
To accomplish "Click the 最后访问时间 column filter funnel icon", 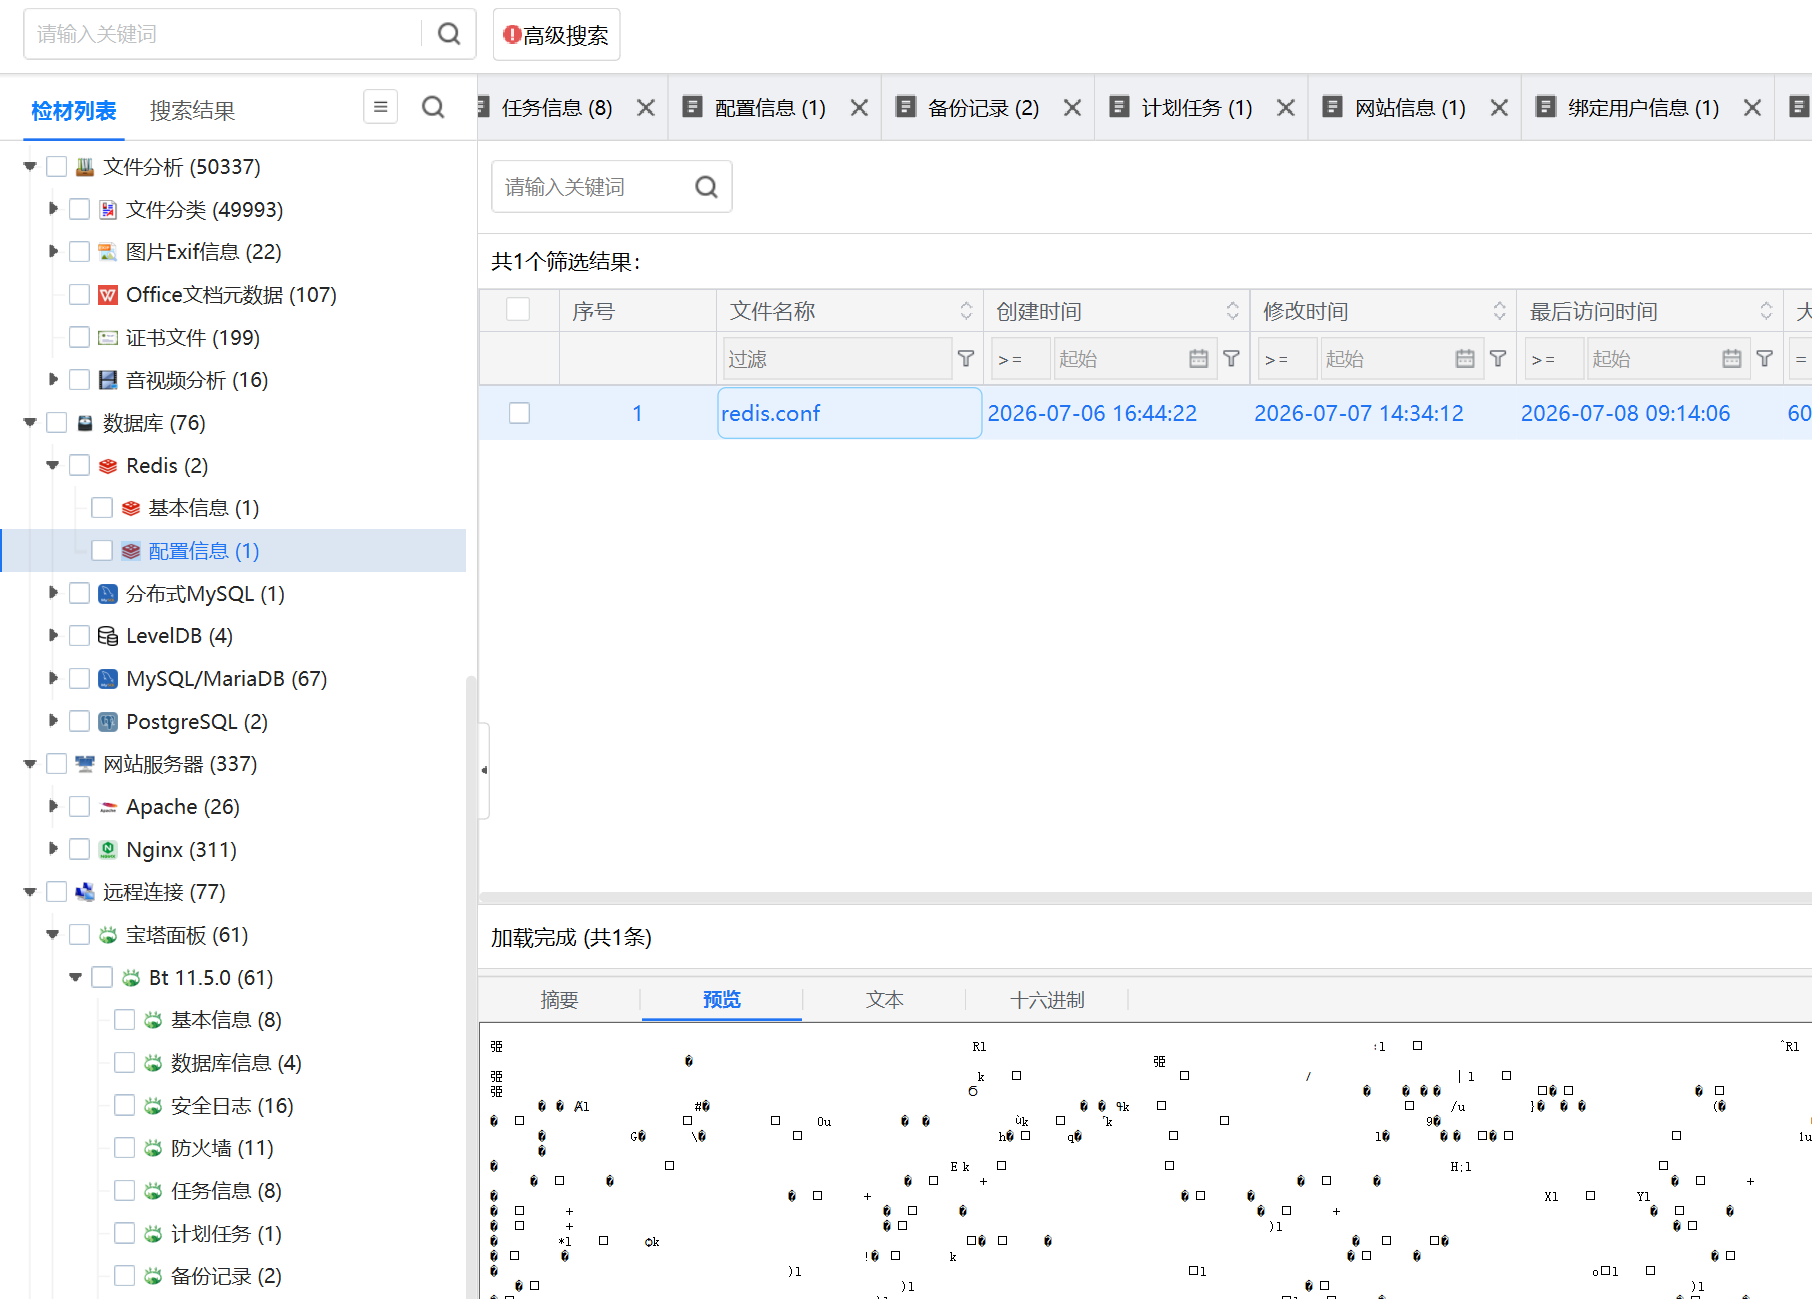I will [1765, 358].
